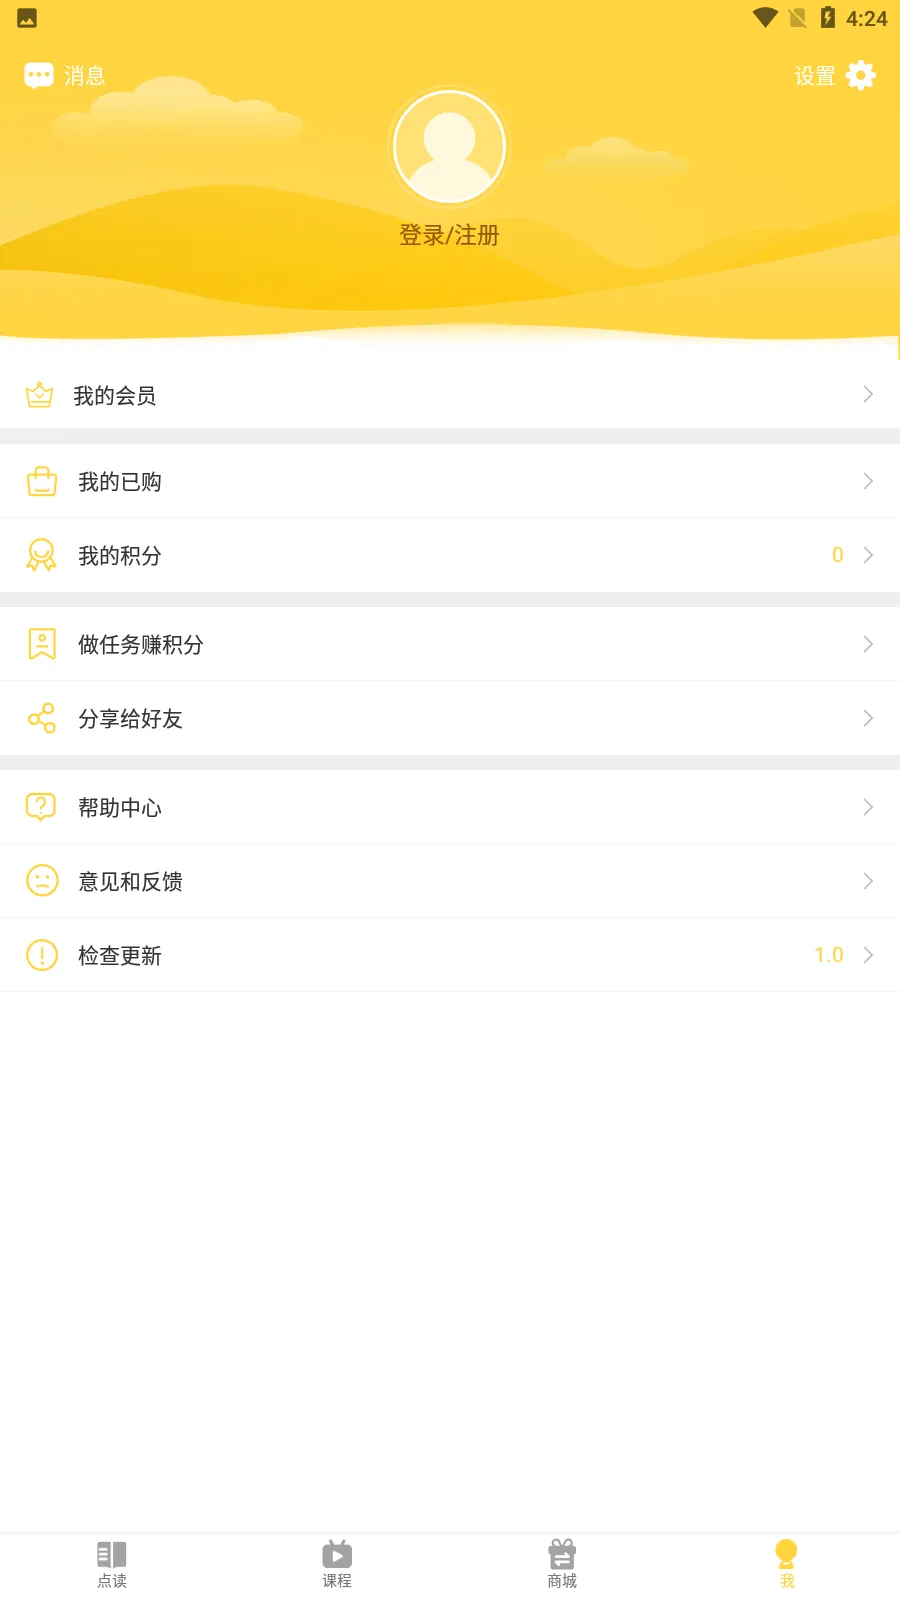Tap the shopping bag purchased icon
Screen dimensions: 900x1600
42,482
